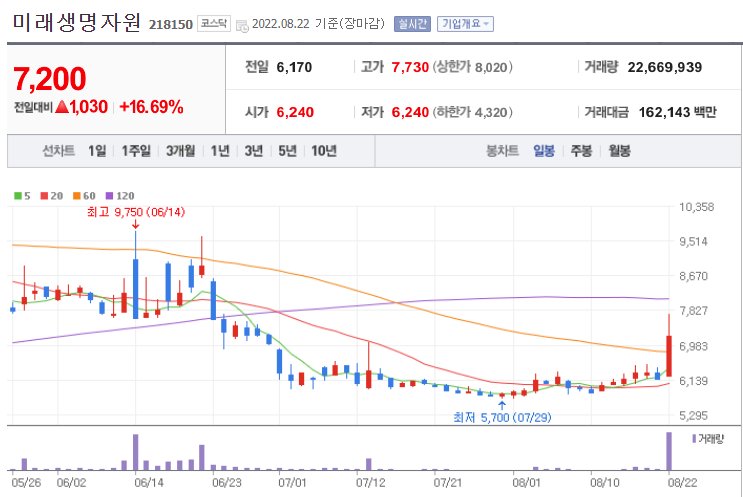Click the 미래생명자원 stock name
The width and height of the screenshot is (743, 497).
[76, 22]
